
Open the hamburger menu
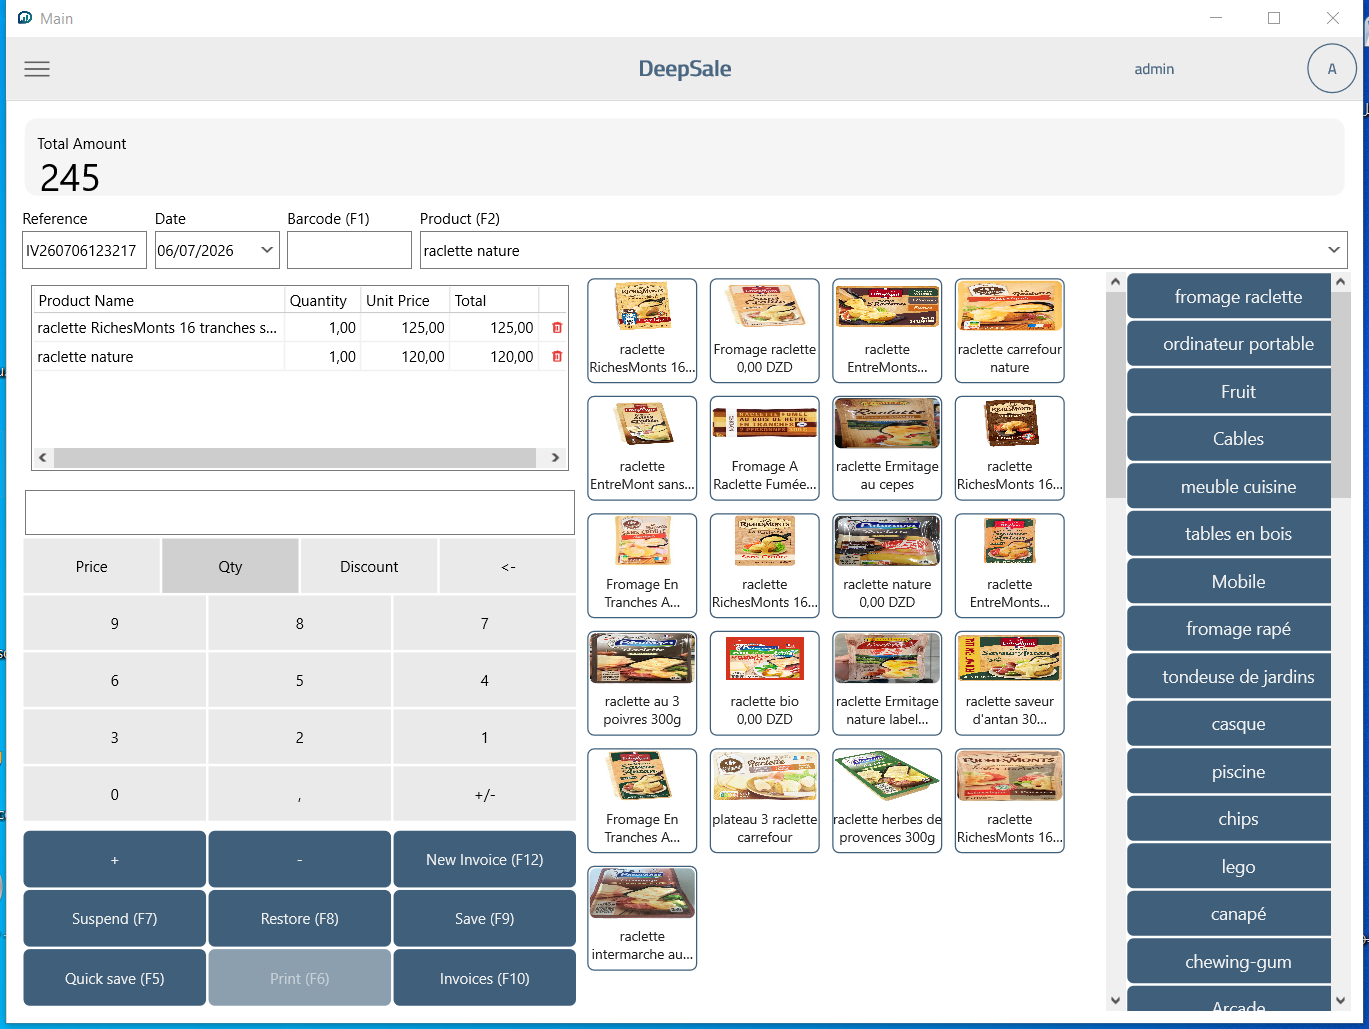coord(37,69)
